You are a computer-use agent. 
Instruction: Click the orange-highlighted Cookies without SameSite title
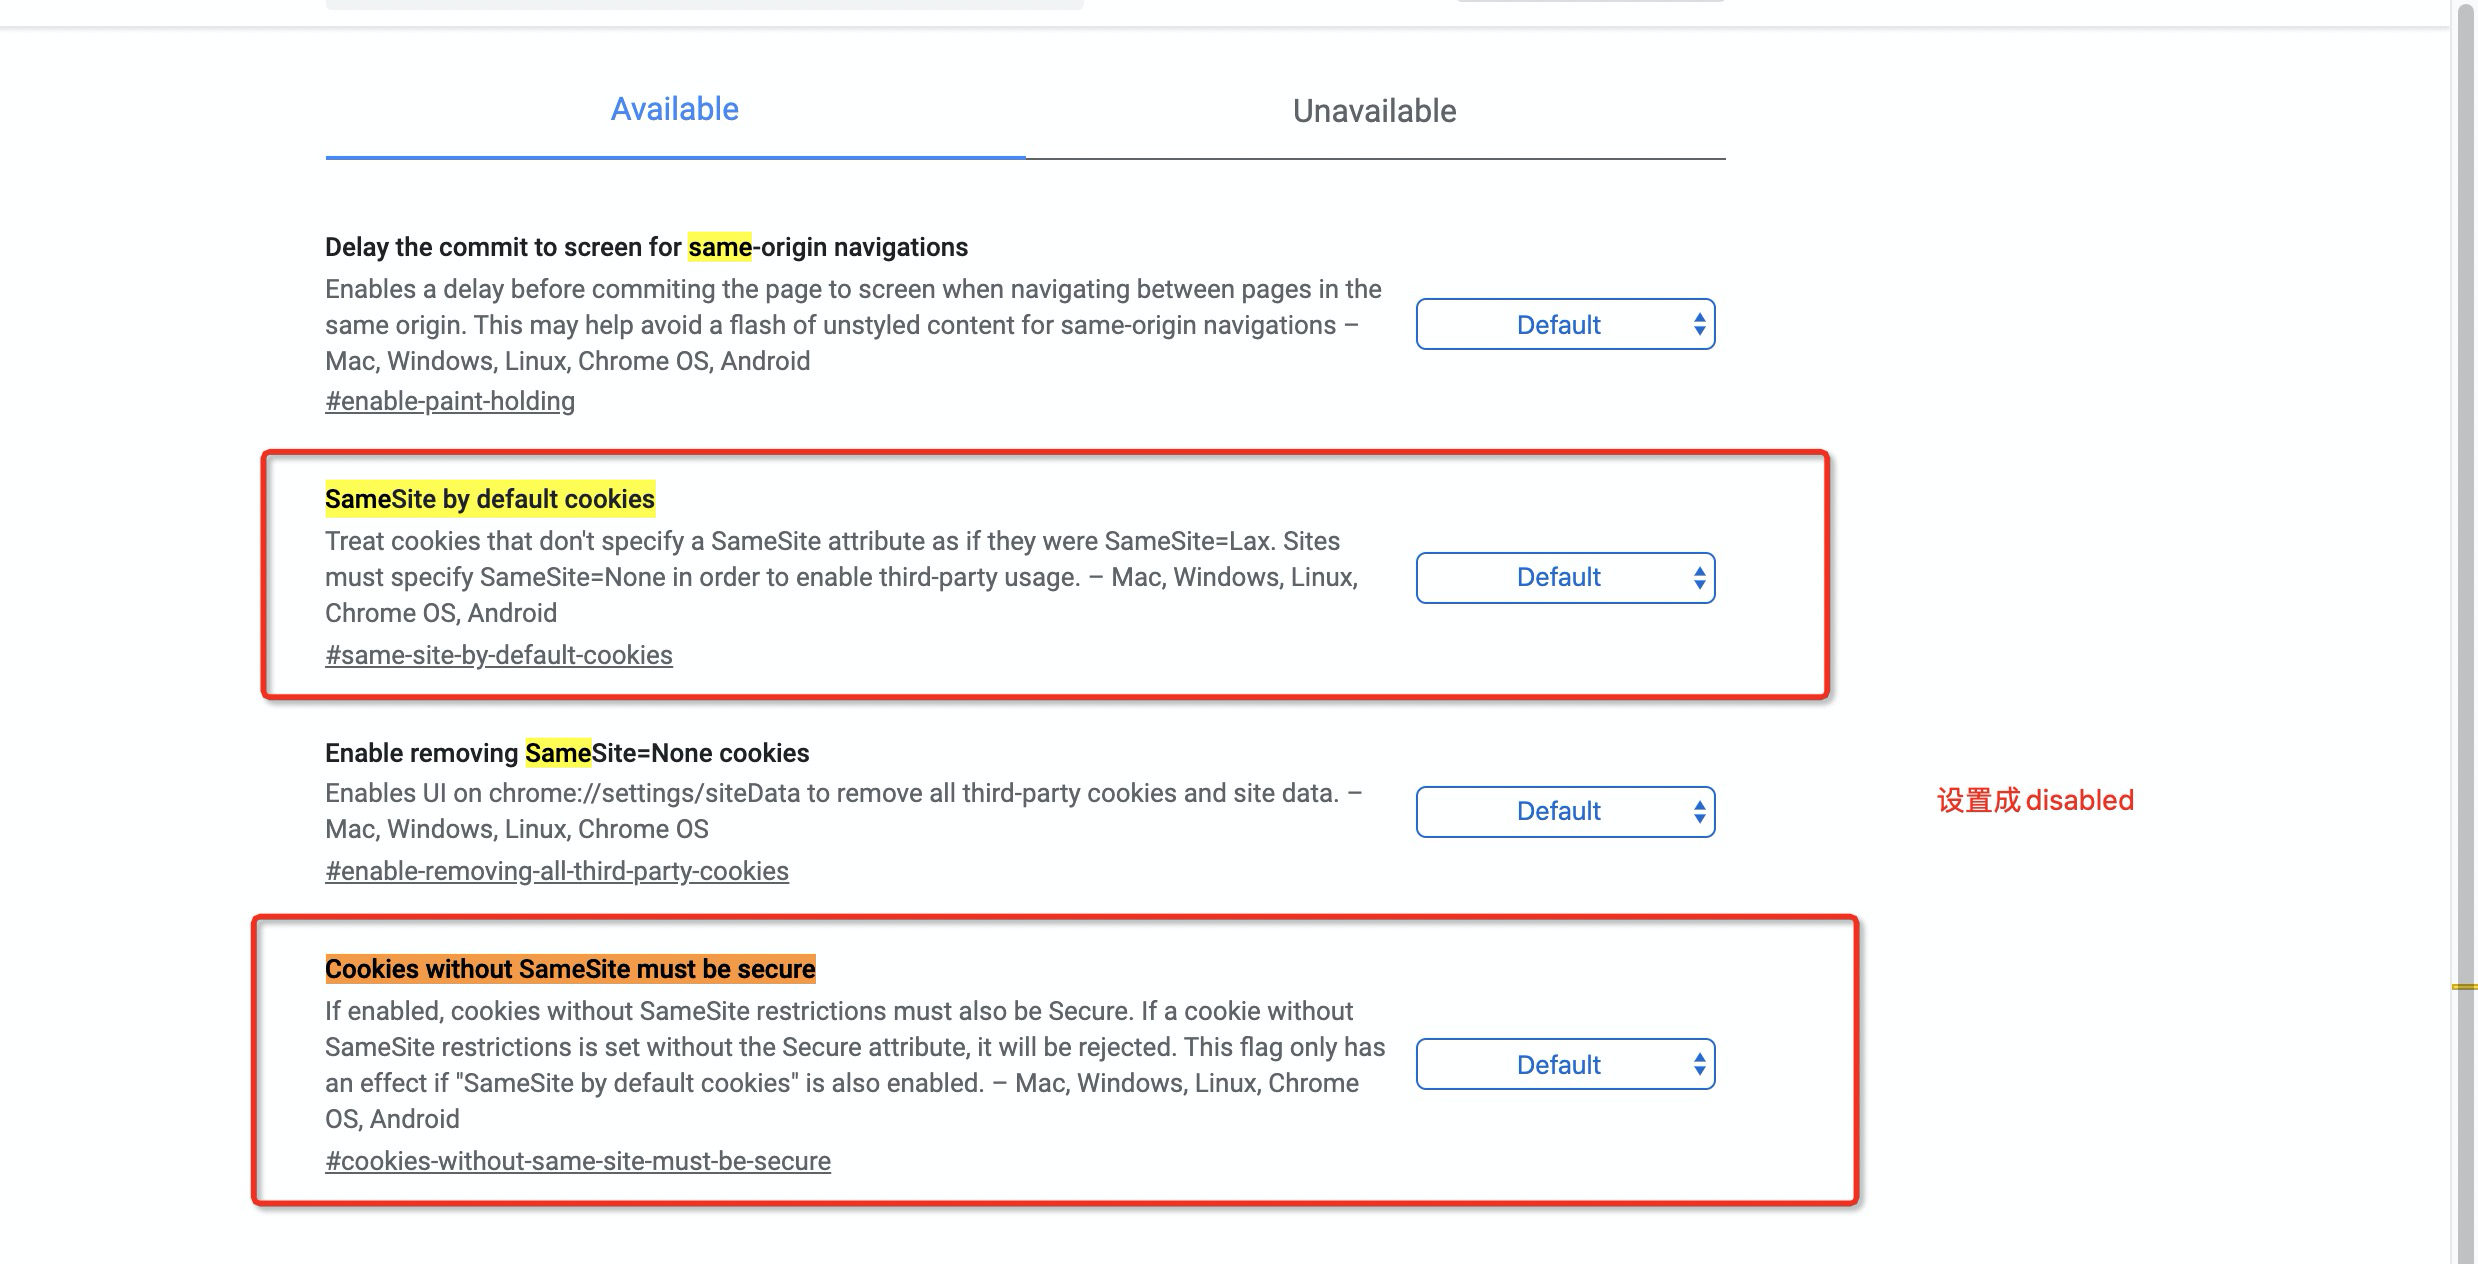pos(569,969)
